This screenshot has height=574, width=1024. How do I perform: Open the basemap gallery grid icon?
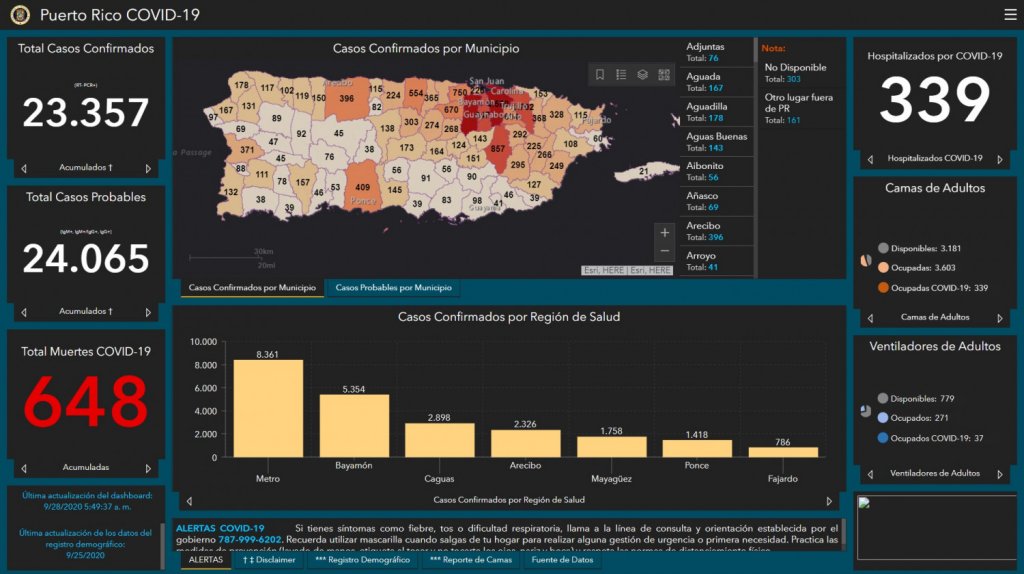[664, 75]
